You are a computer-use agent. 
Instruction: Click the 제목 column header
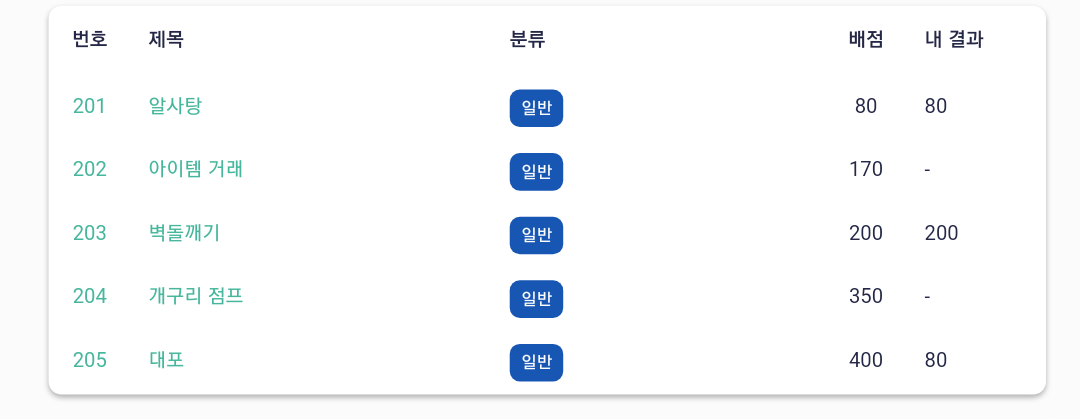coord(166,40)
